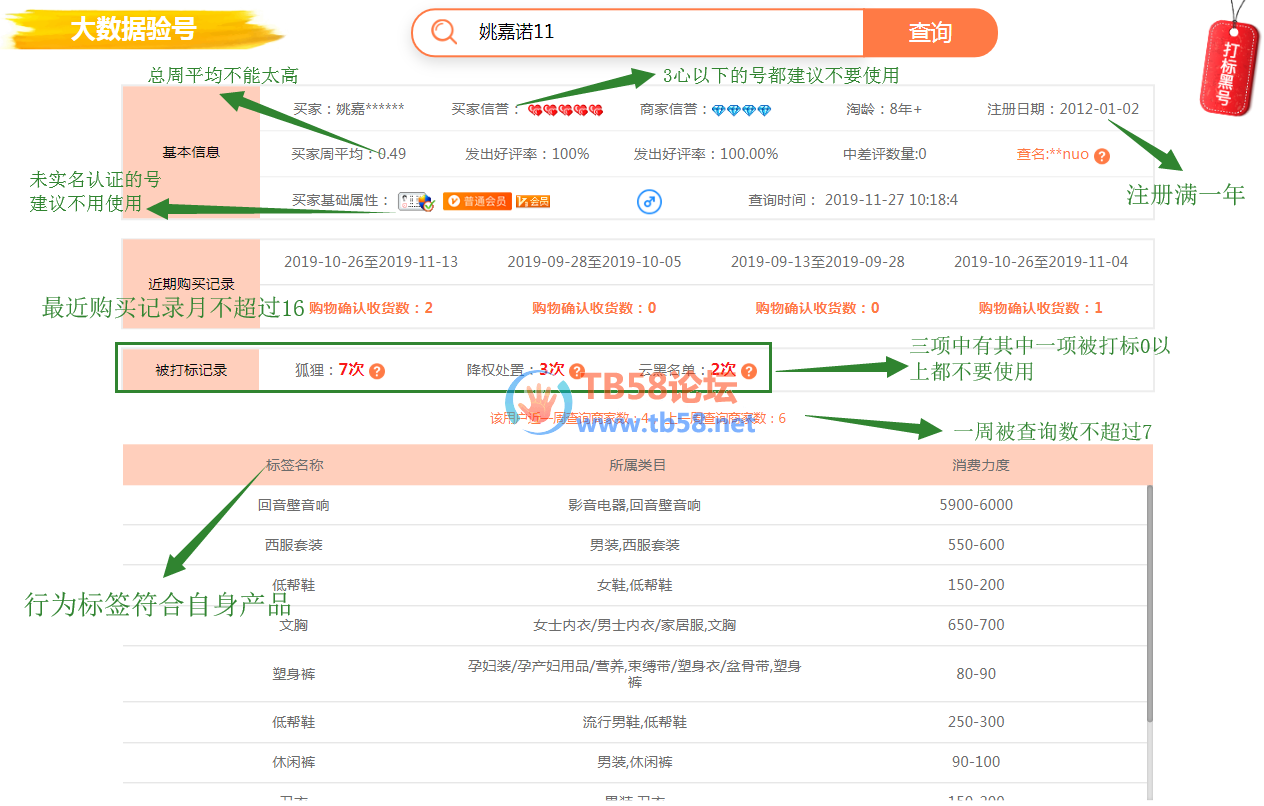Select the 近期购买记录 section label
This screenshot has width=1264, height=806.
click(x=191, y=284)
